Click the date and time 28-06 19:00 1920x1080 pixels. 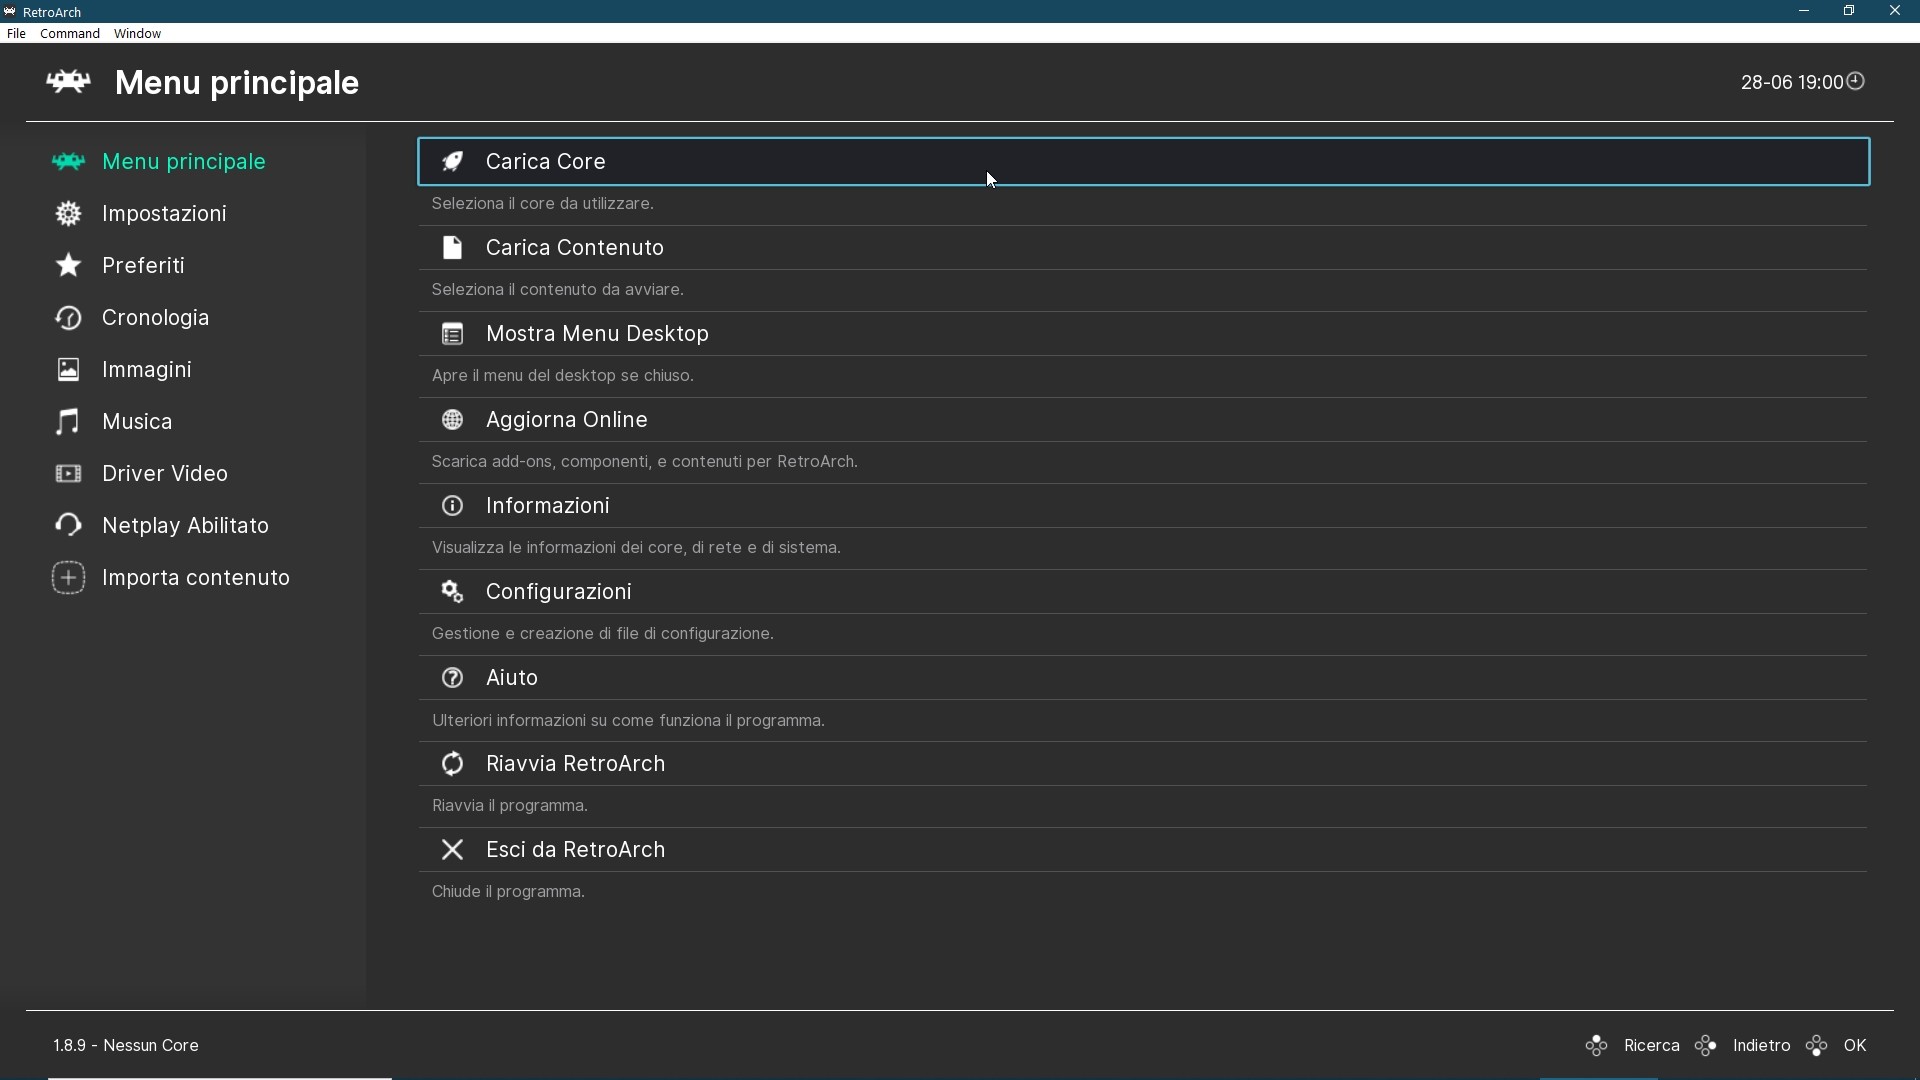tap(1791, 82)
